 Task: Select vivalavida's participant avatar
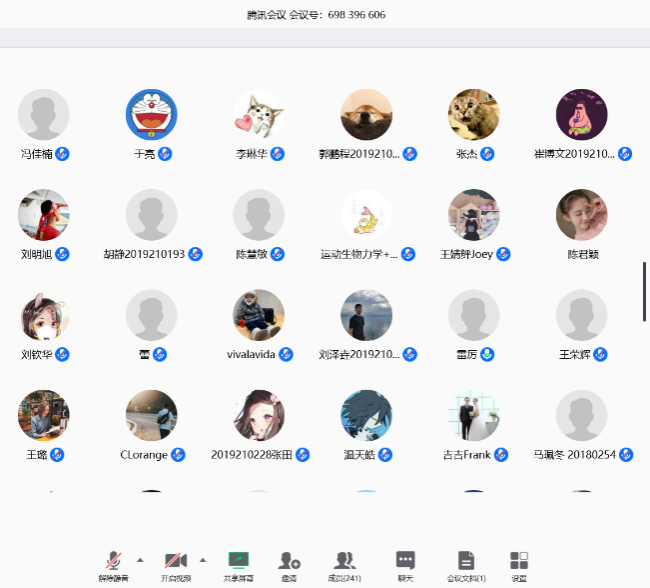click(259, 315)
